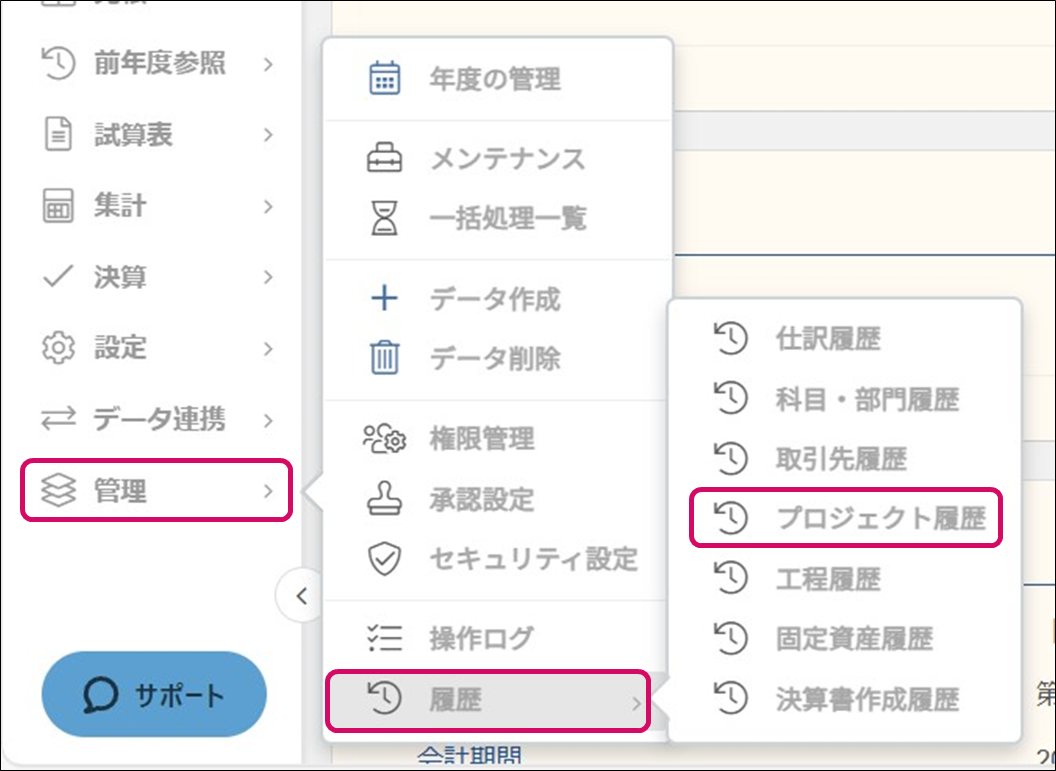Click the shield icon for セキュリティ設定

[385, 559]
